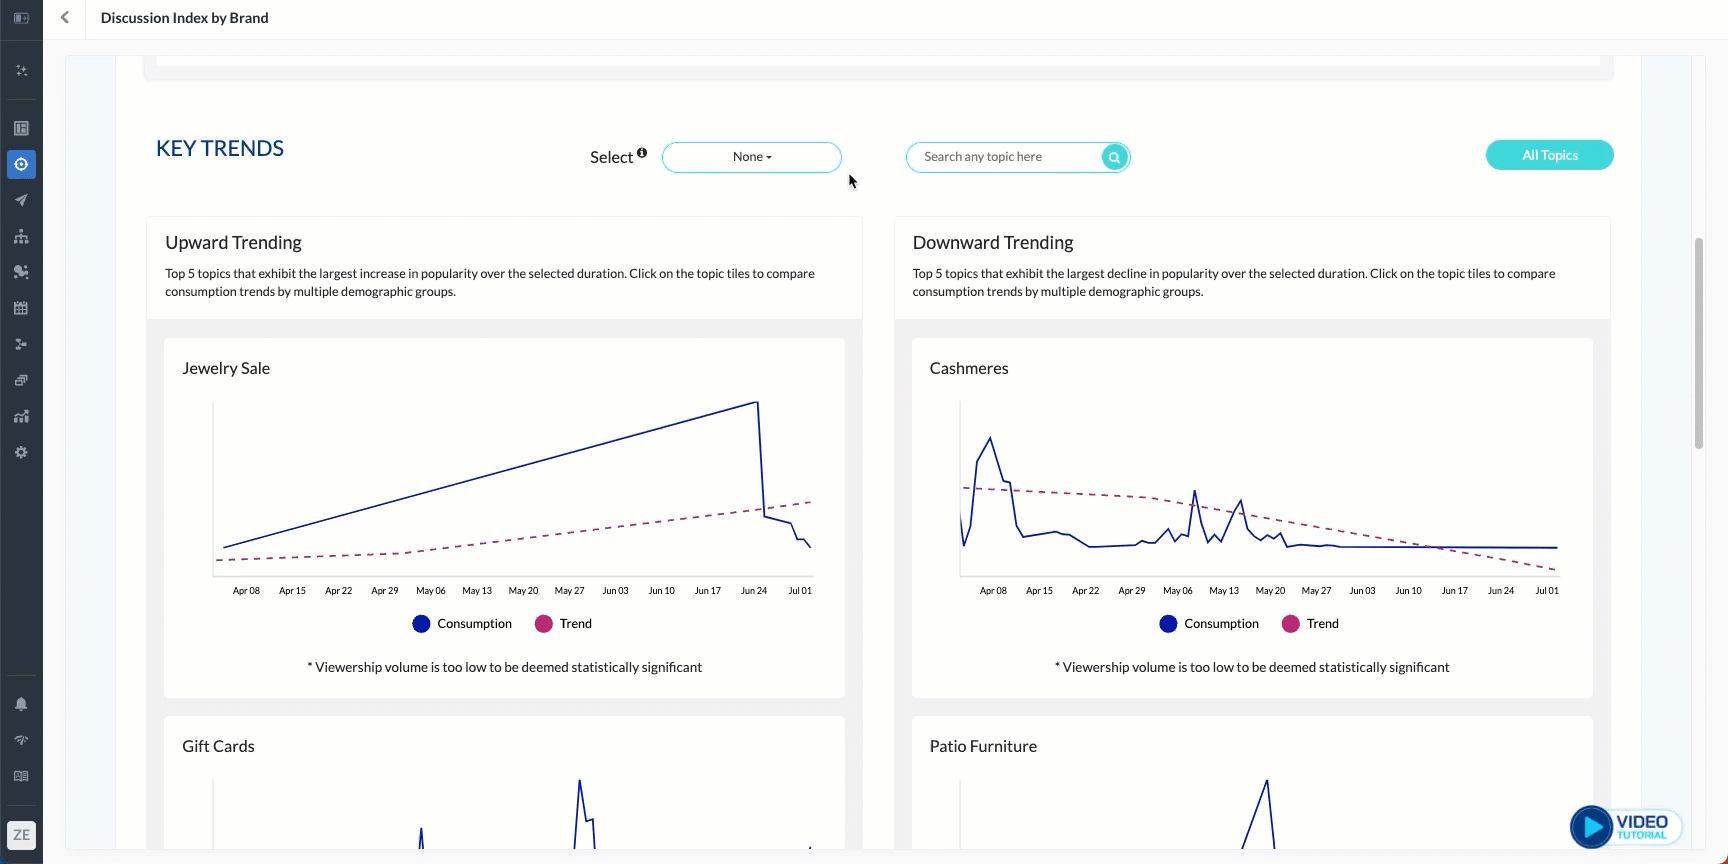Screen dimensions: 1728x864
Task: Open the settings gear in sidebar
Action: pos(21,452)
